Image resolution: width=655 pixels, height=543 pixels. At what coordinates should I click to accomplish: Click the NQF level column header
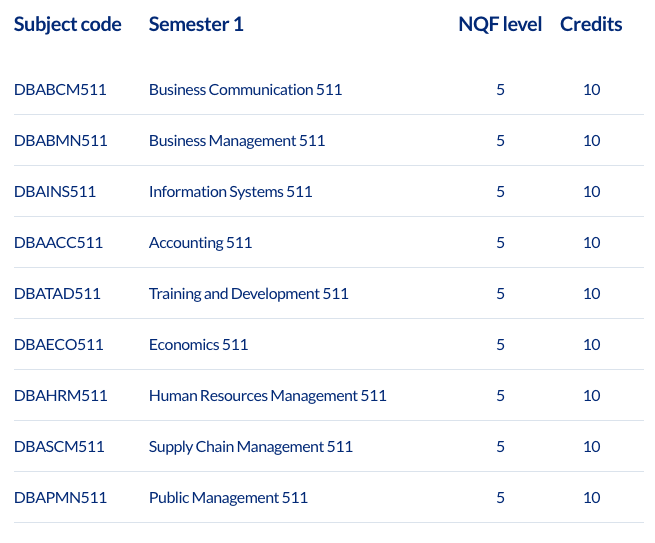(x=500, y=24)
